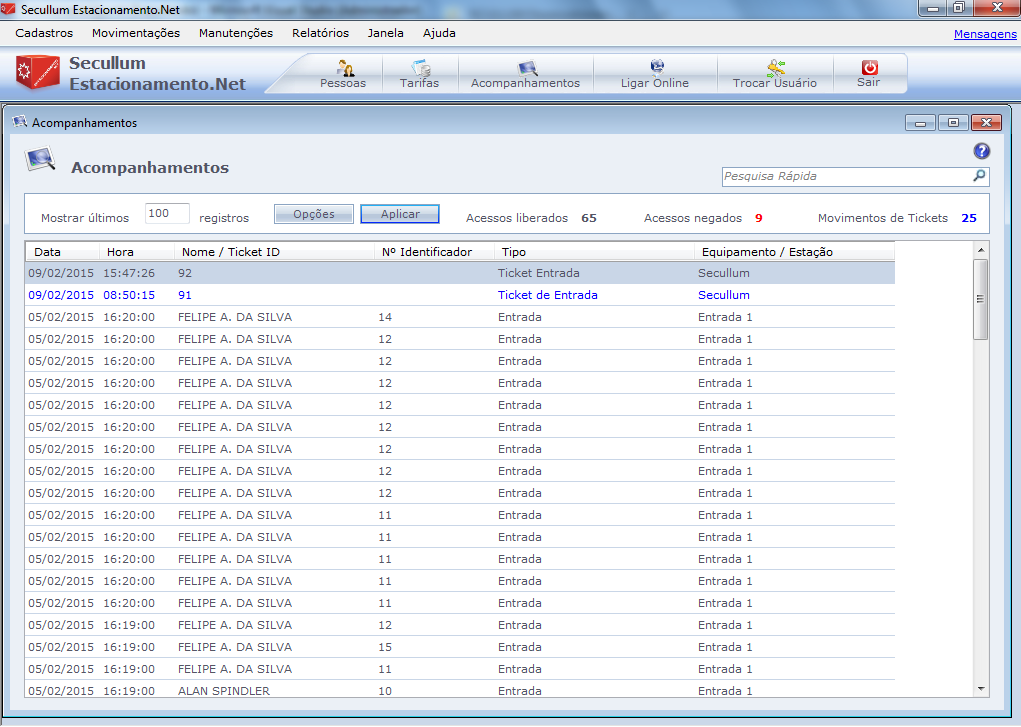Viewport: 1021px width, 727px height.
Task: Click the Movimentos de Tickets count 25
Action: click(x=969, y=218)
